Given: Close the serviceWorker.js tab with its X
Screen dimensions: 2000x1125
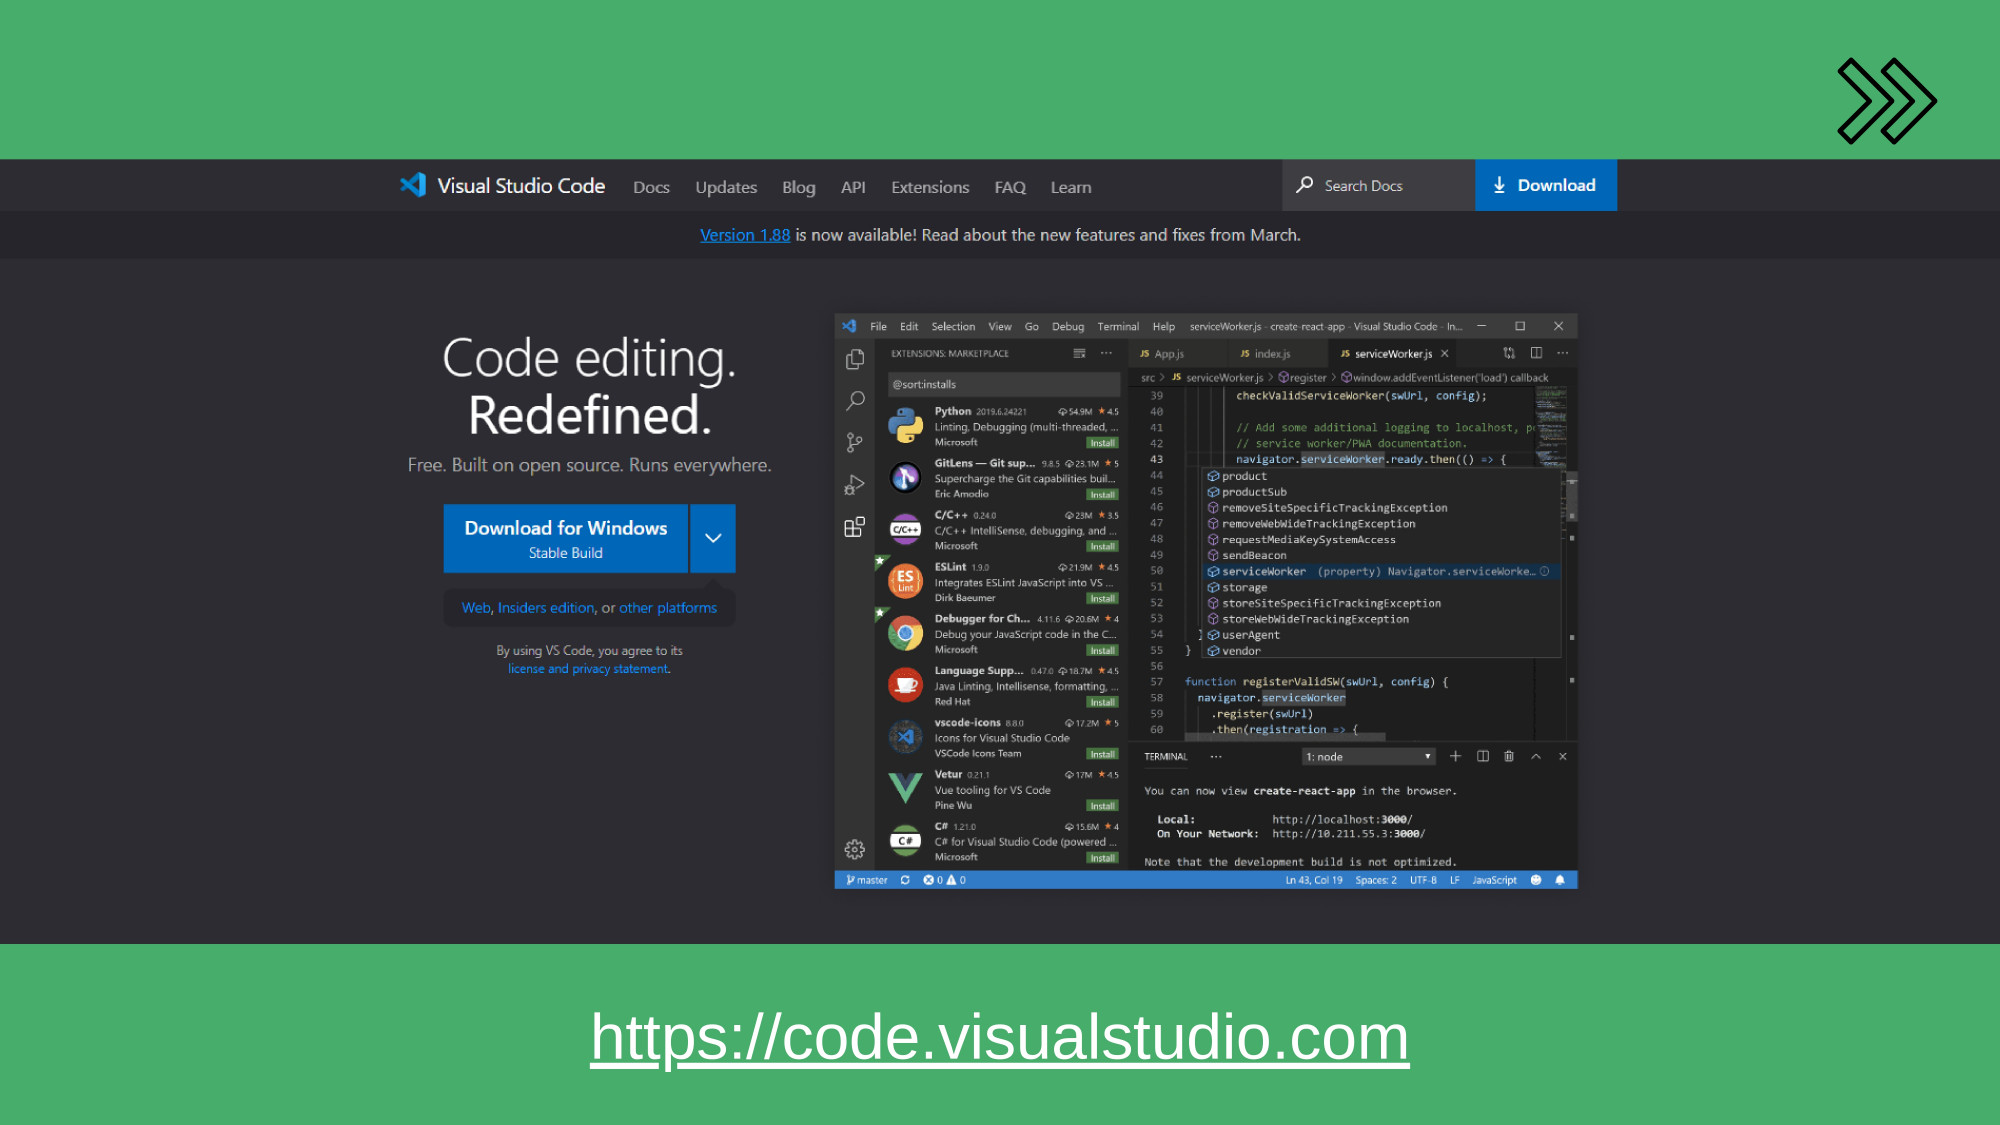Looking at the screenshot, I should (x=1445, y=353).
